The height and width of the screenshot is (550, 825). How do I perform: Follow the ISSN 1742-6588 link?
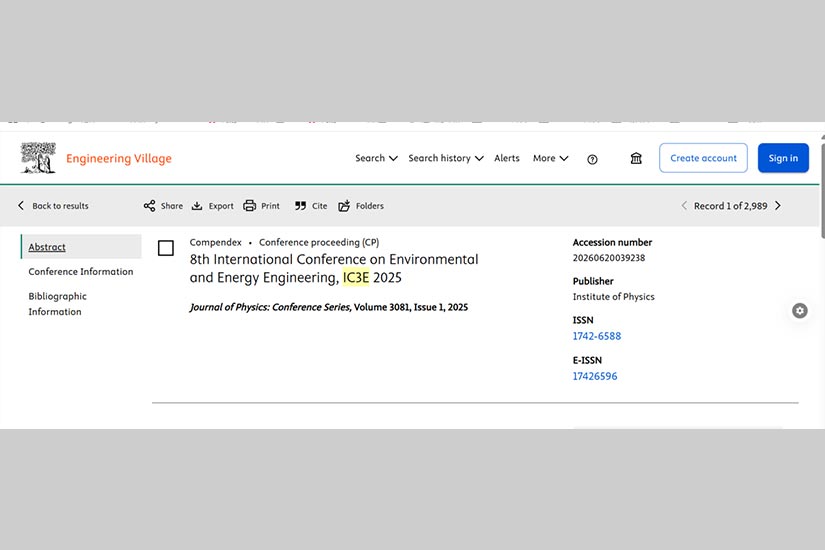[x=596, y=336]
